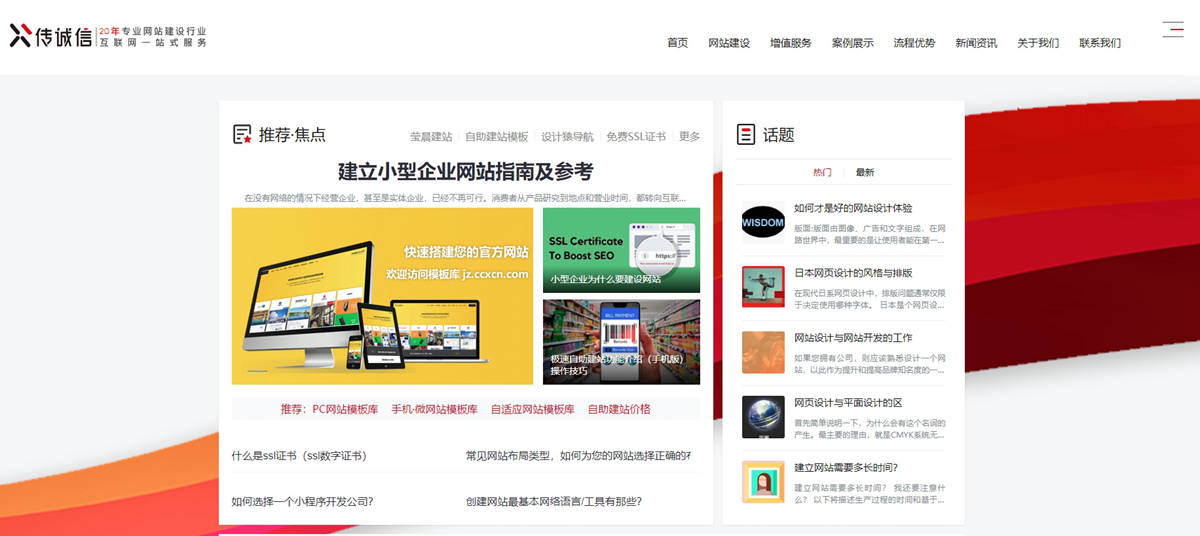Image resolution: width=1200 pixels, height=536 pixels.
Task: Click the 自适应网站模板库 link
Action: 532,409
